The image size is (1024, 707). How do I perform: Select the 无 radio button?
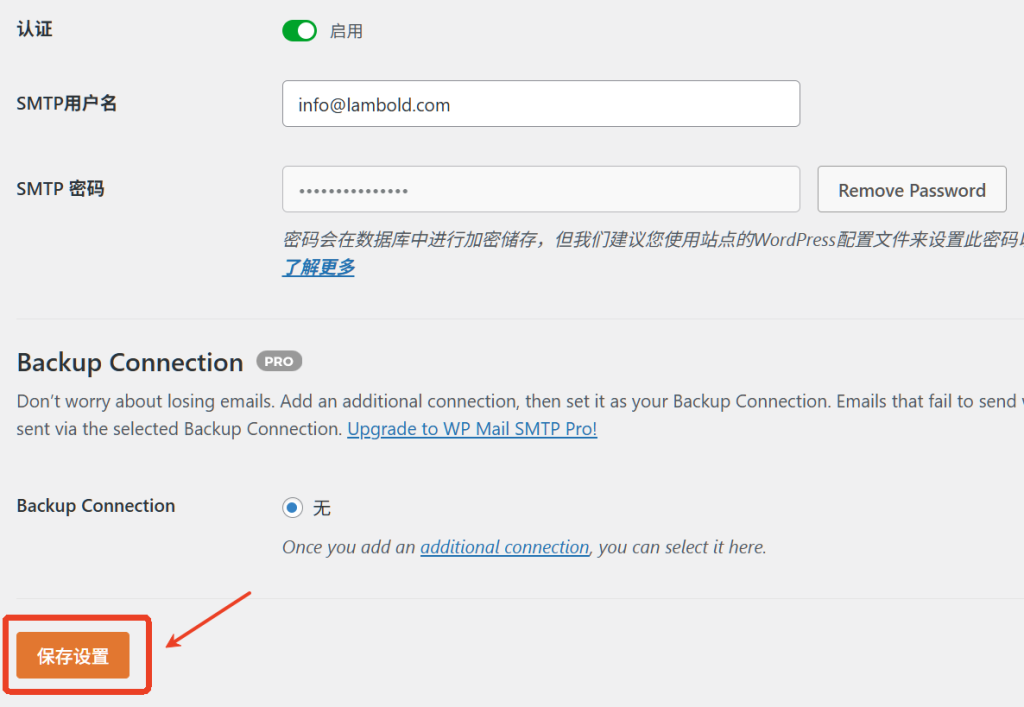click(292, 508)
